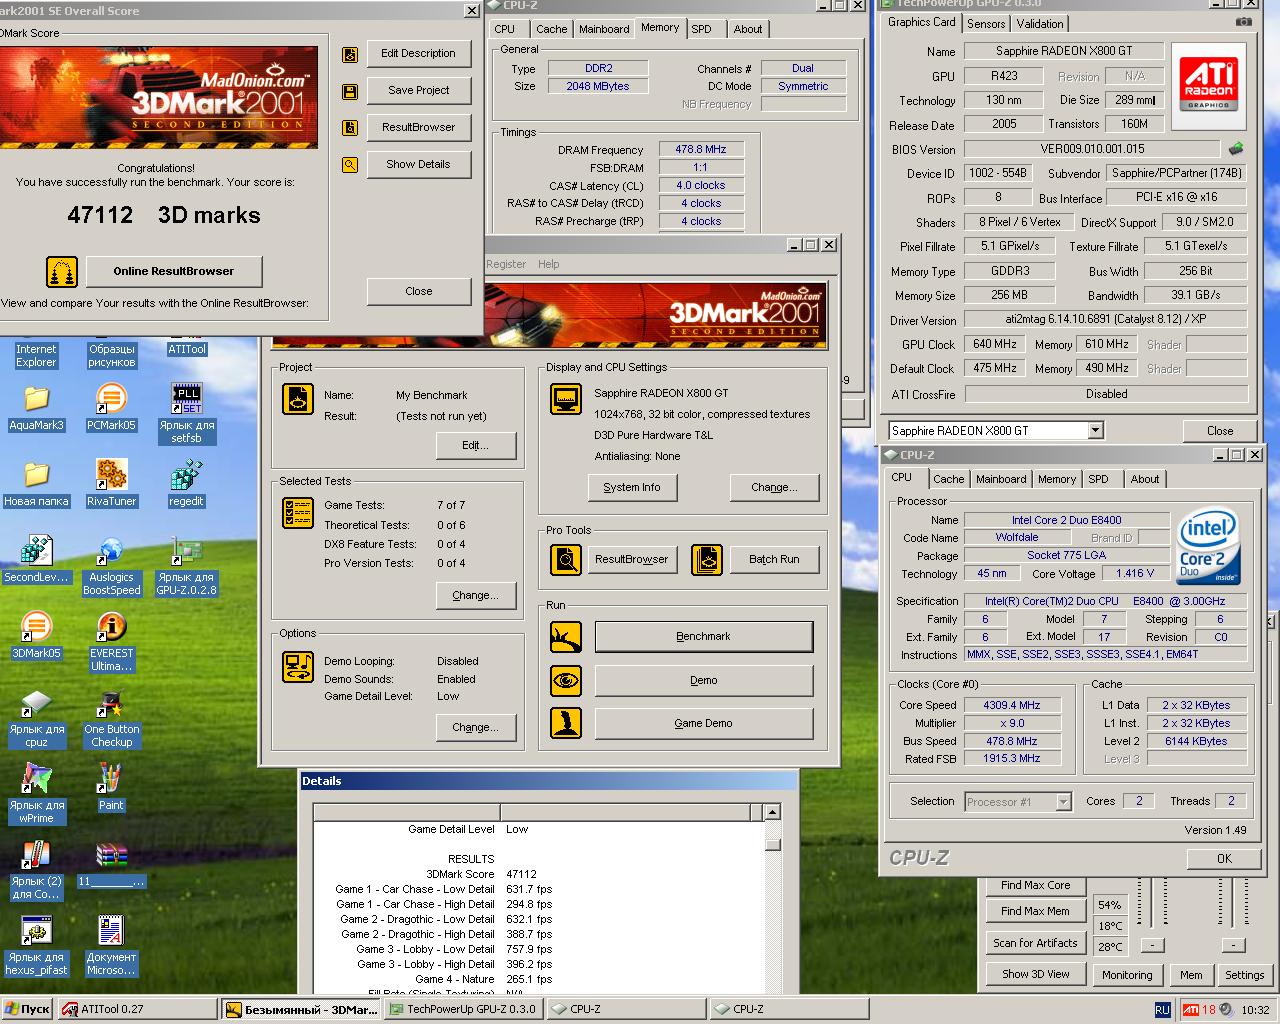Click the GPU-Z screenshot camera icon
The width and height of the screenshot is (1280, 1024).
click(x=1243, y=22)
